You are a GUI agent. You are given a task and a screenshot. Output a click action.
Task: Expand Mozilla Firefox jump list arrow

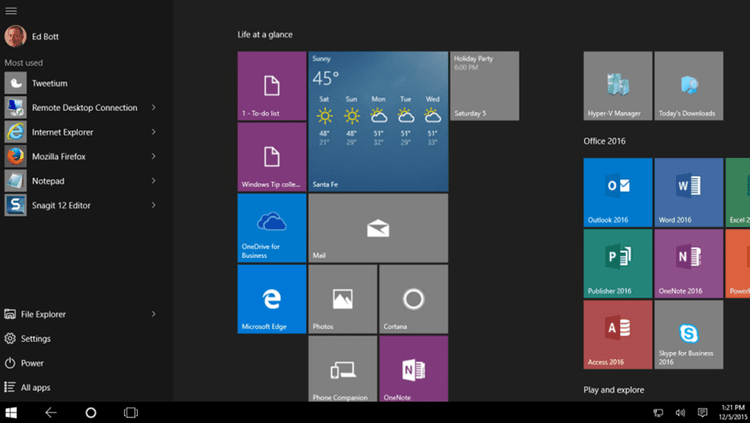click(154, 156)
